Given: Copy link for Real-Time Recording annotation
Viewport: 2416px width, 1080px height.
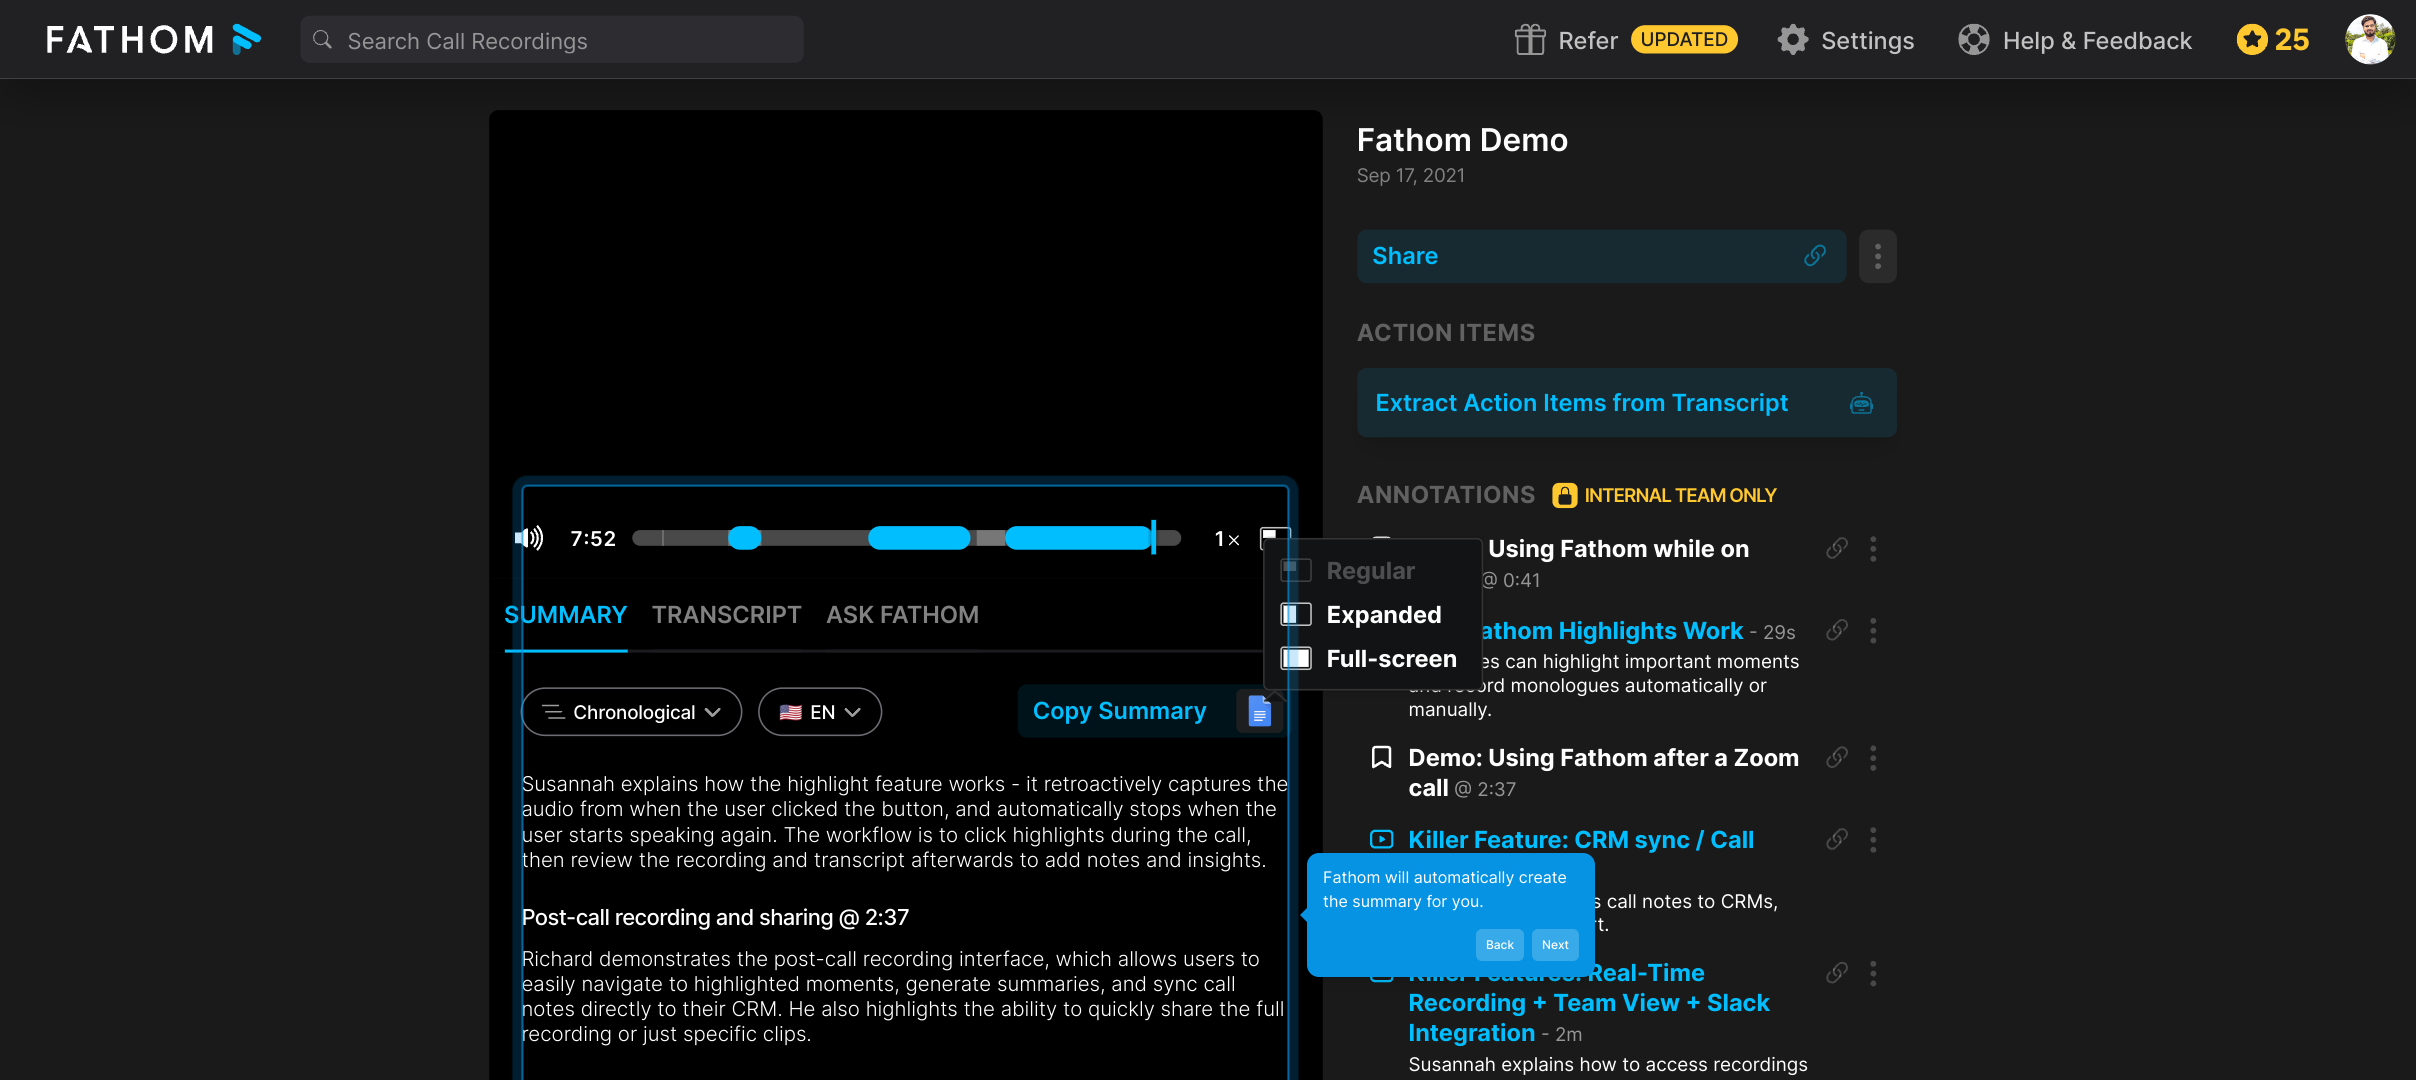Looking at the screenshot, I should coord(1837,973).
